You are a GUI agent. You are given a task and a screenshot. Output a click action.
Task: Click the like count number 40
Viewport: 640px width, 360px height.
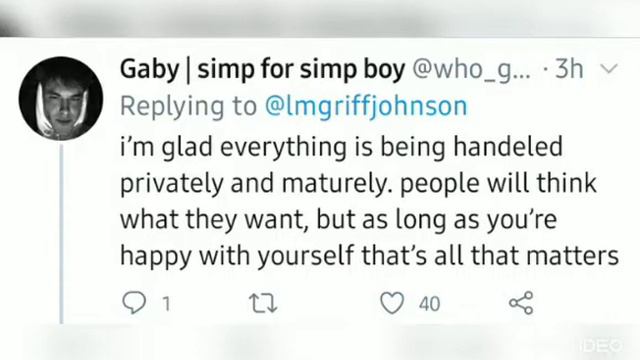click(x=429, y=304)
